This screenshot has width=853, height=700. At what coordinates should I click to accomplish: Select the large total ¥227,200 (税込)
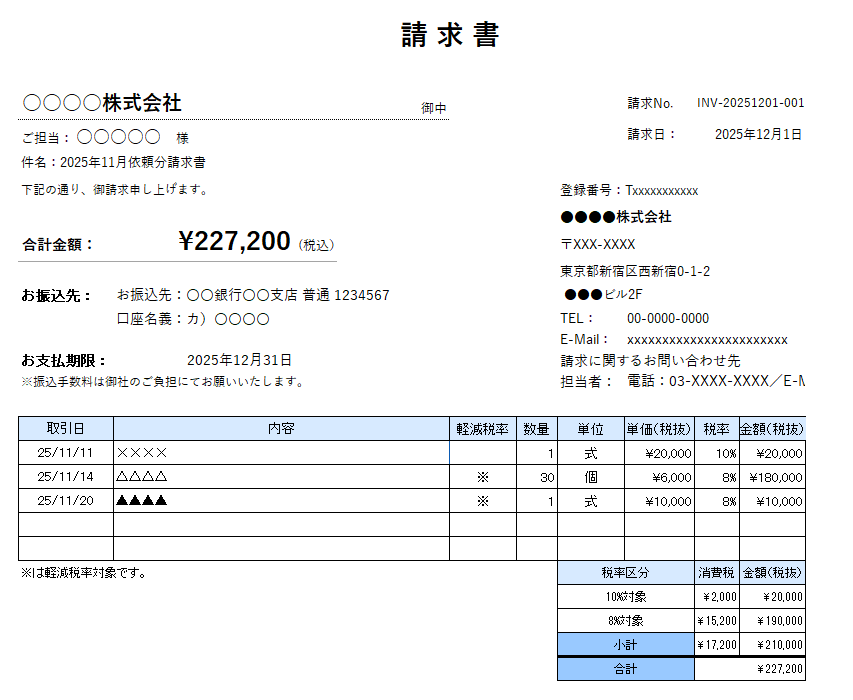tap(256, 241)
